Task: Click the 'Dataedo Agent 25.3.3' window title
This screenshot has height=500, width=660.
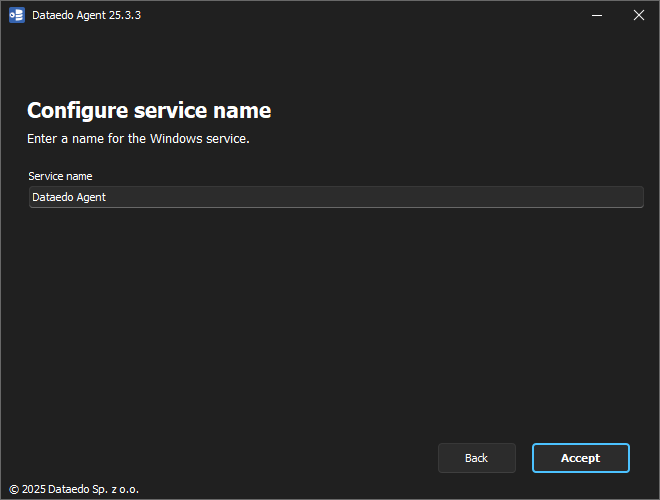Action: [x=86, y=15]
